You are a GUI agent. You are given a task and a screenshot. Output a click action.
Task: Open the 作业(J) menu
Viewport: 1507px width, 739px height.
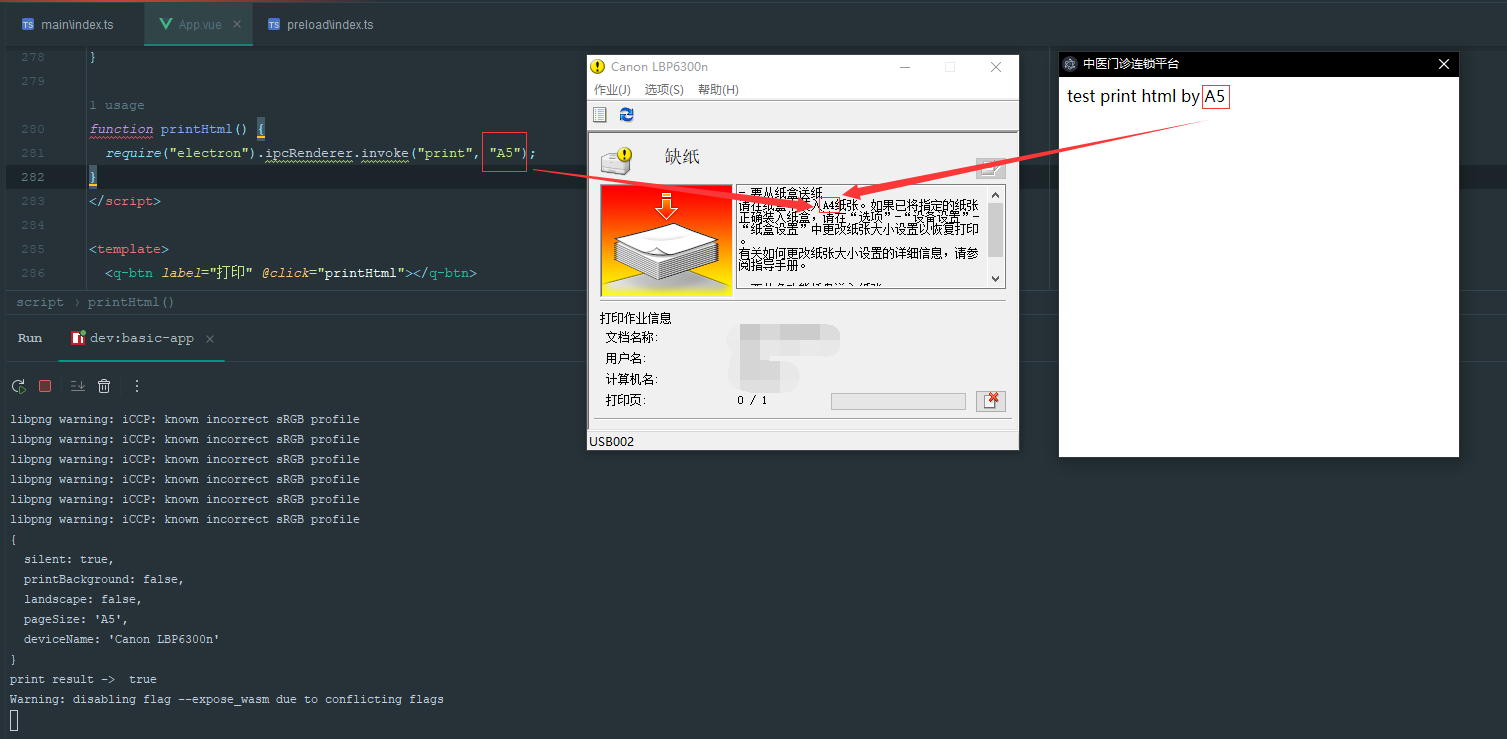611,89
